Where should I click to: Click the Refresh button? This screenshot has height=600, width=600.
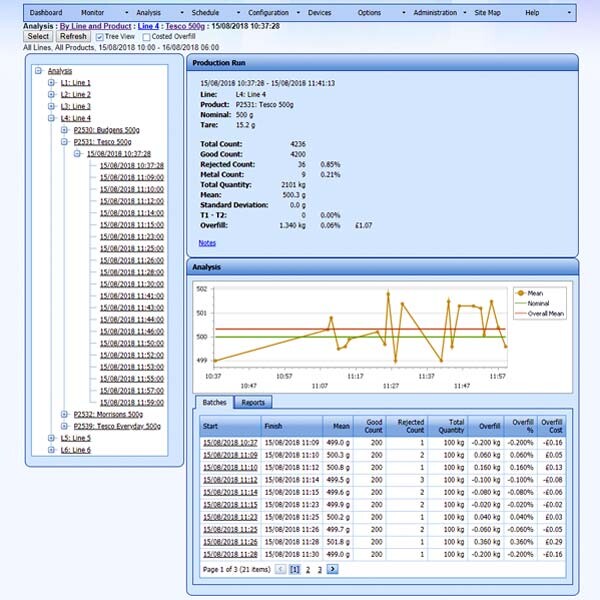73,36
